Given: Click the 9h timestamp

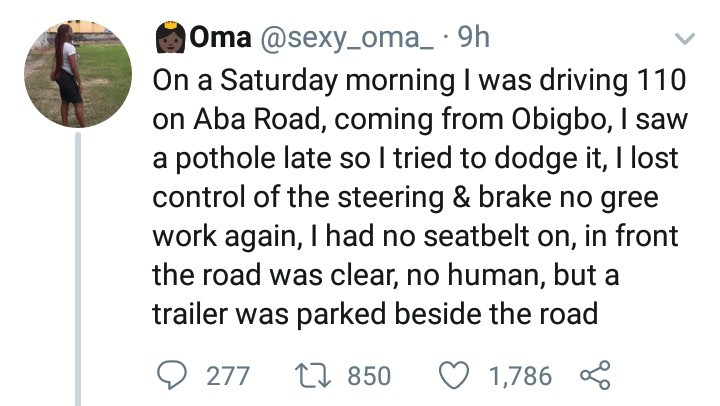Looking at the screenshot, I should tap(472, 40).
